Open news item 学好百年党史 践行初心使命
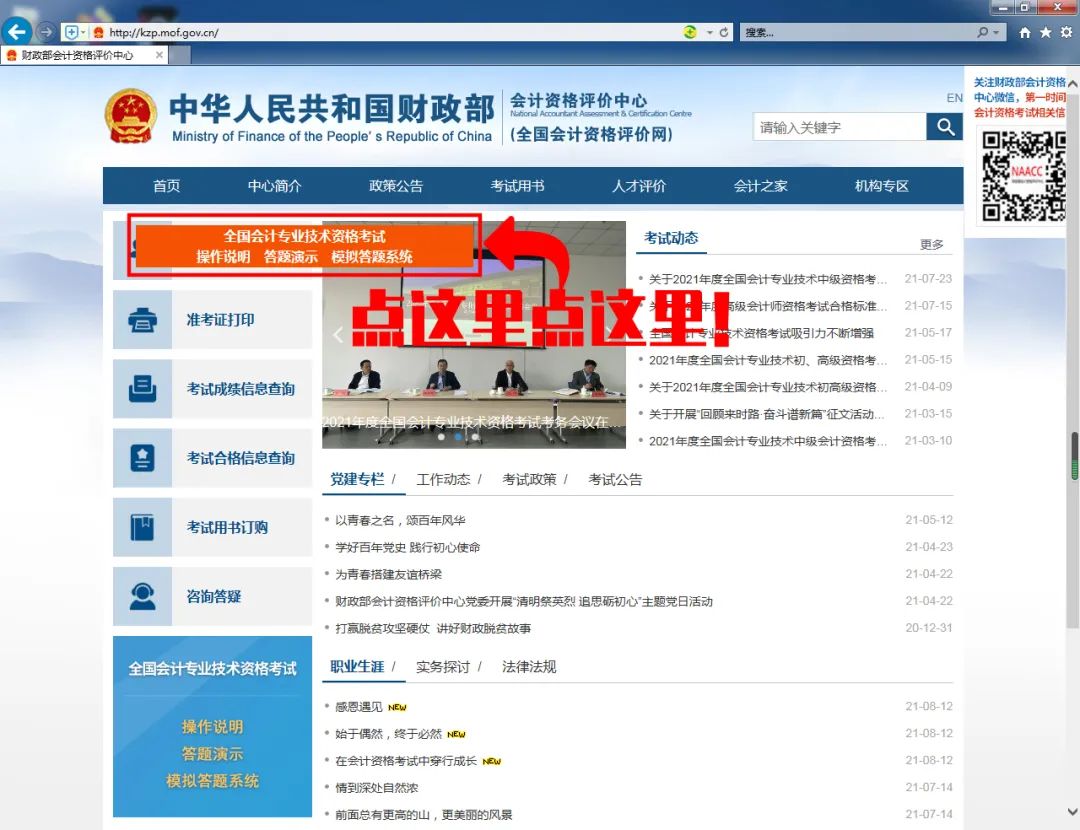Image resolution: width=1080 pixels, height=830 pixels. (x=408, y=547)
